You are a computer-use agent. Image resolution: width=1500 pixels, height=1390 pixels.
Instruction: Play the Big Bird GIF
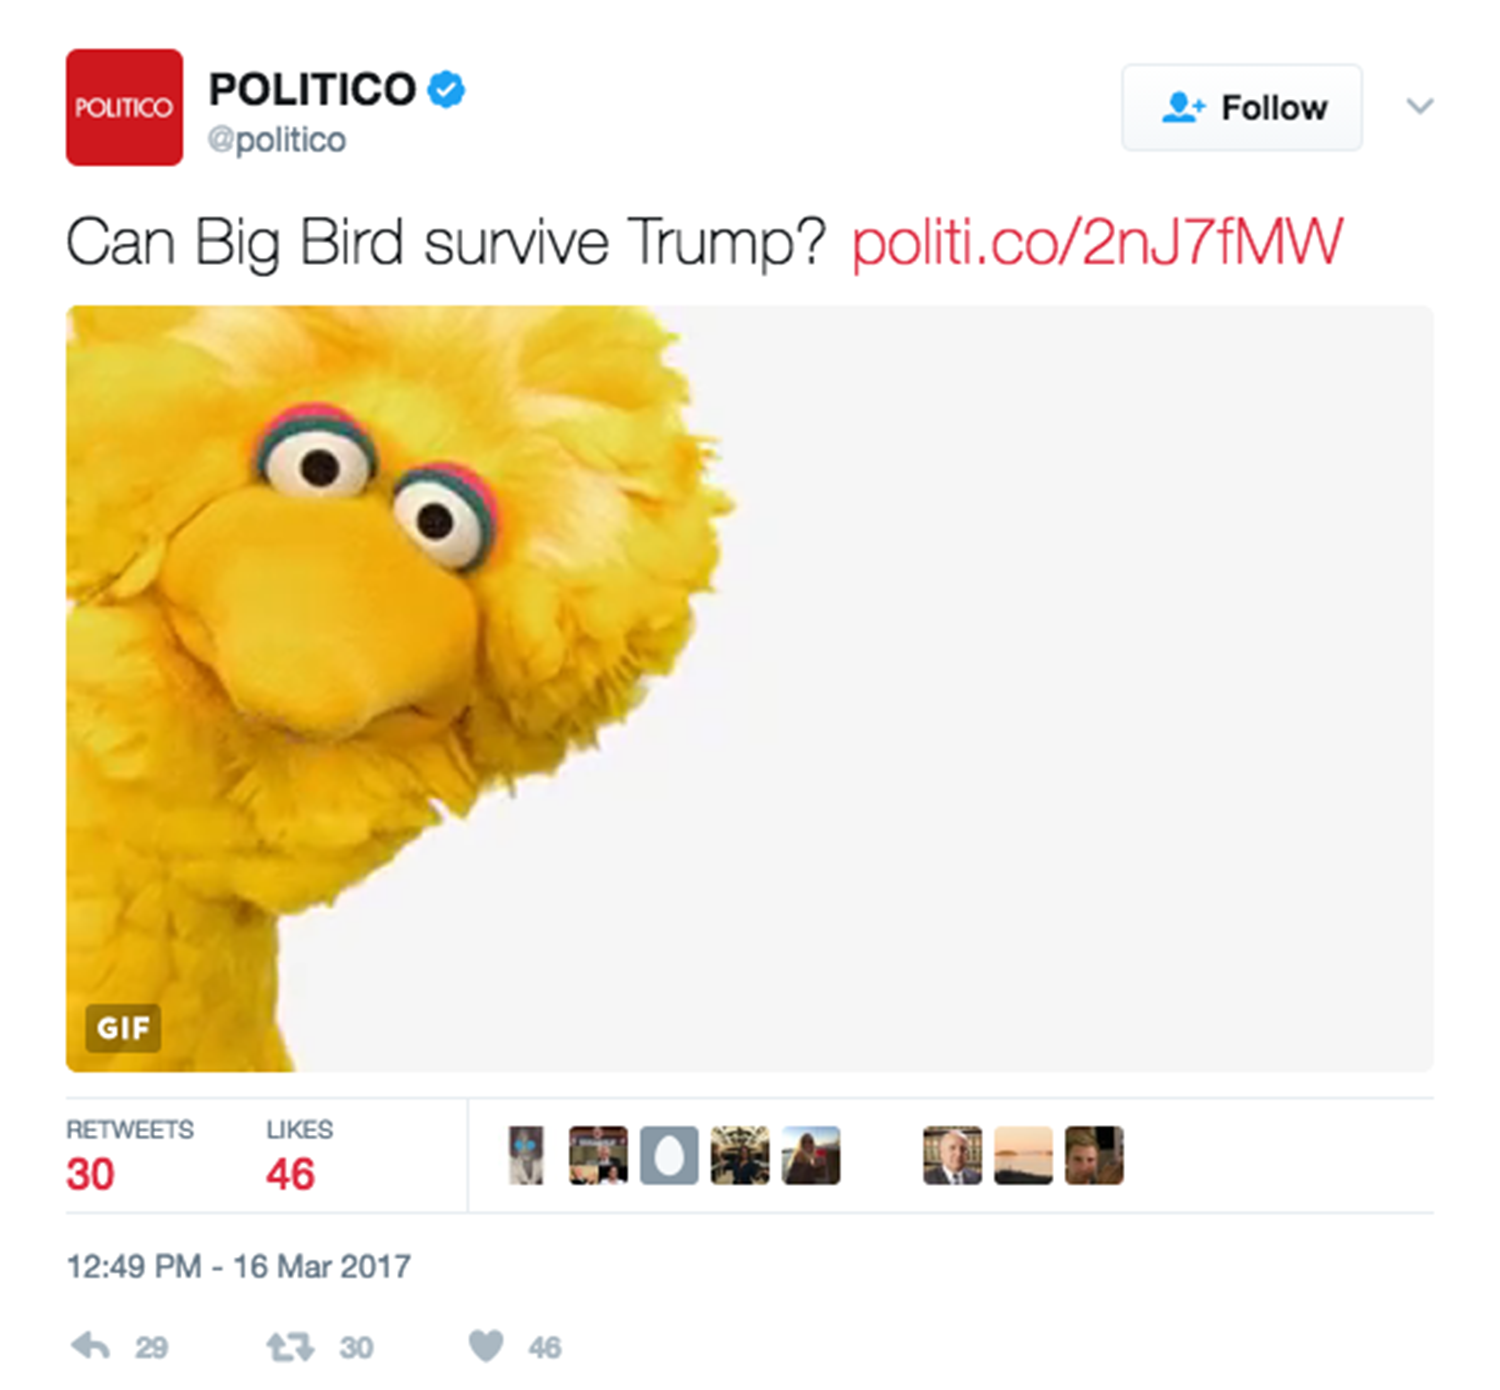tap(750, 689)
